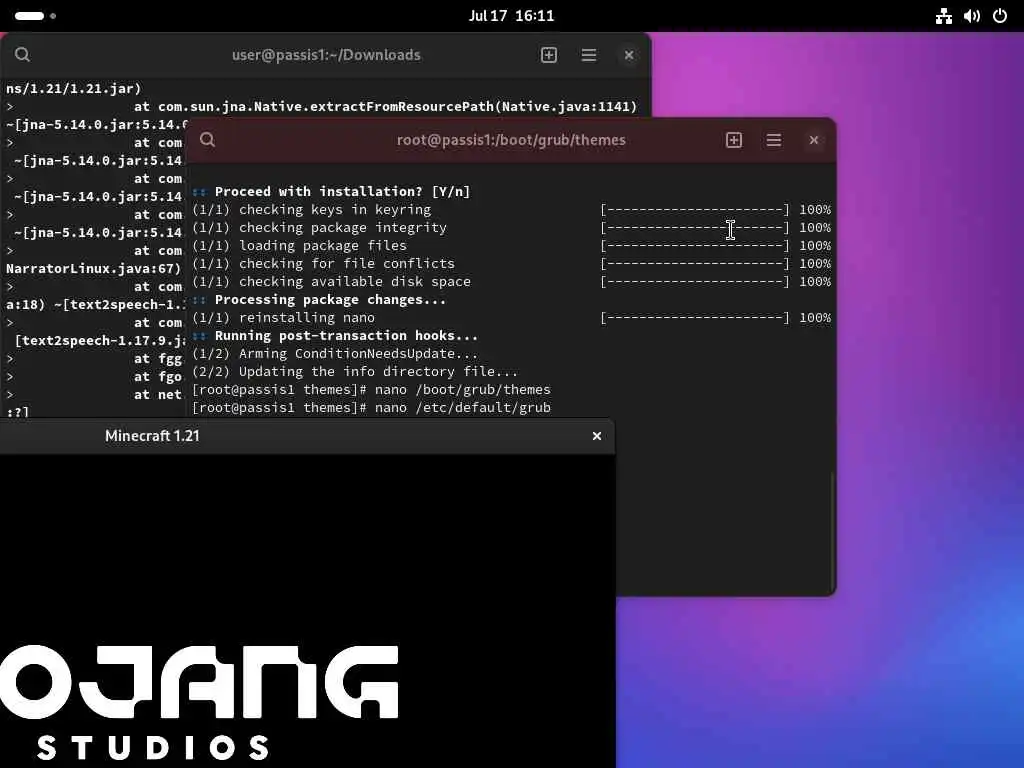Click 'Arming ConditionNeedsUpdate...' line
1024x768 pixels.
click(x=335, y=353)
